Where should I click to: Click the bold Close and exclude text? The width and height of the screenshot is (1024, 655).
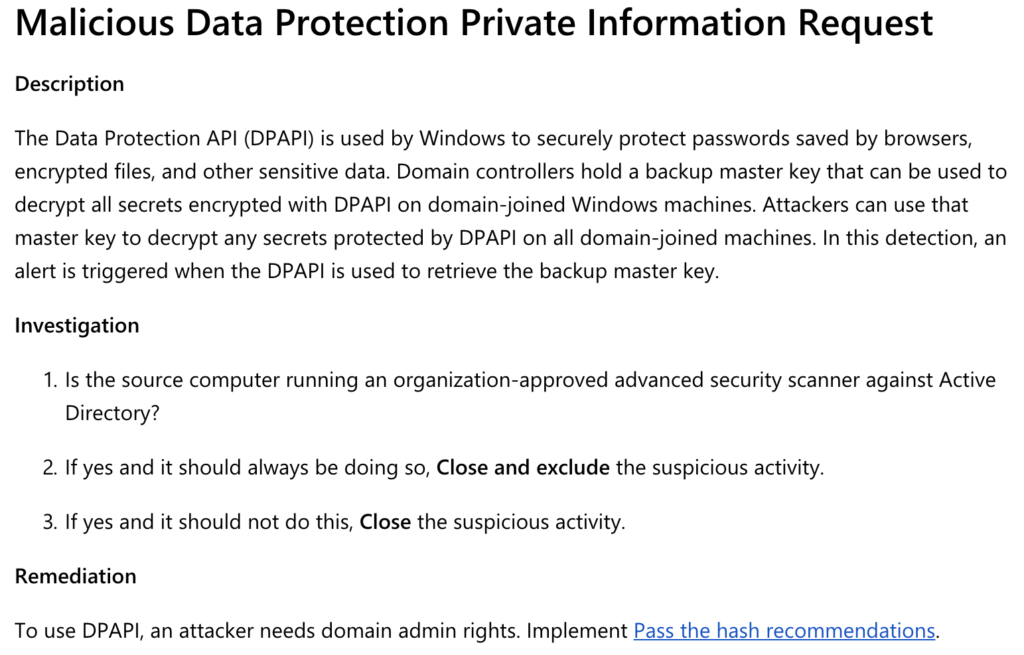click(523, 467)
